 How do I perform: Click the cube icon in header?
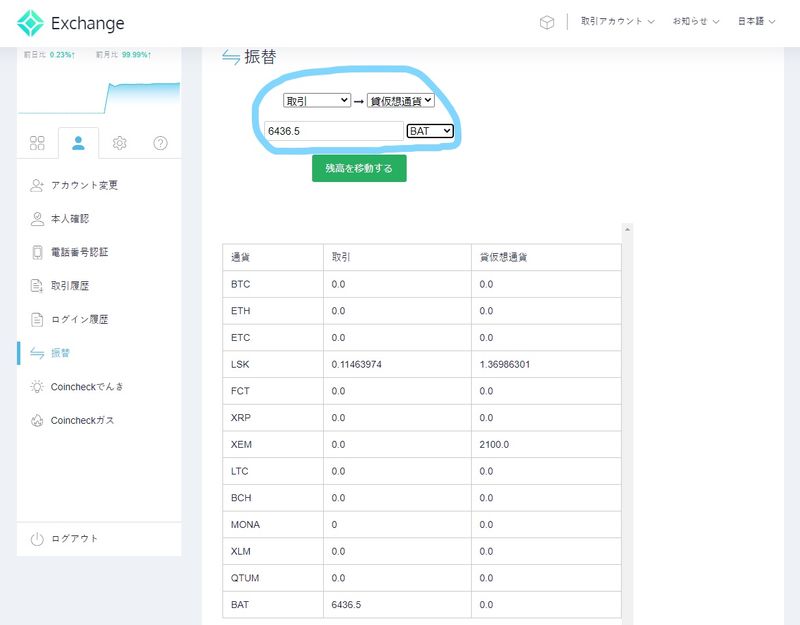click(x=546, y=22)
